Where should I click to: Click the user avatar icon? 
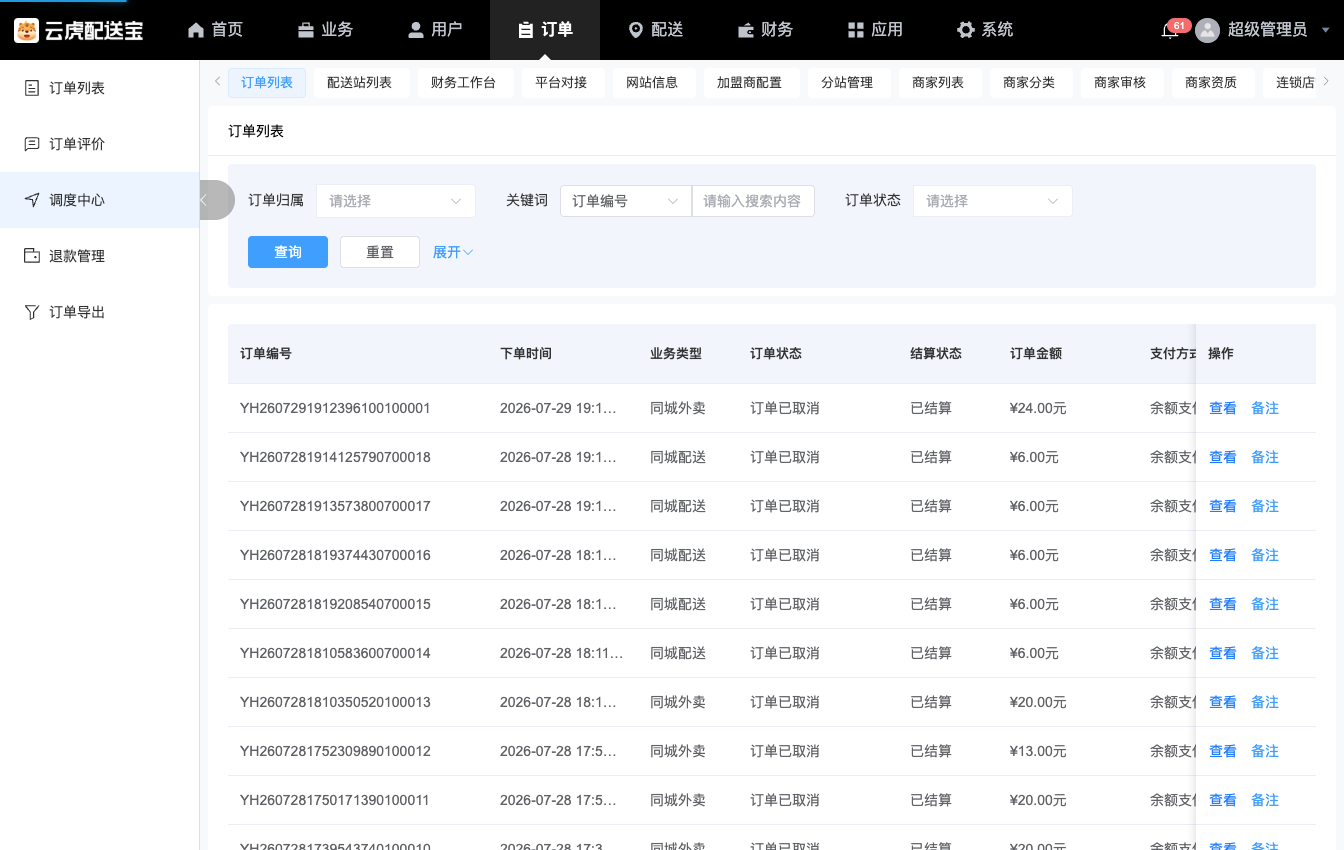(1208, 30)
